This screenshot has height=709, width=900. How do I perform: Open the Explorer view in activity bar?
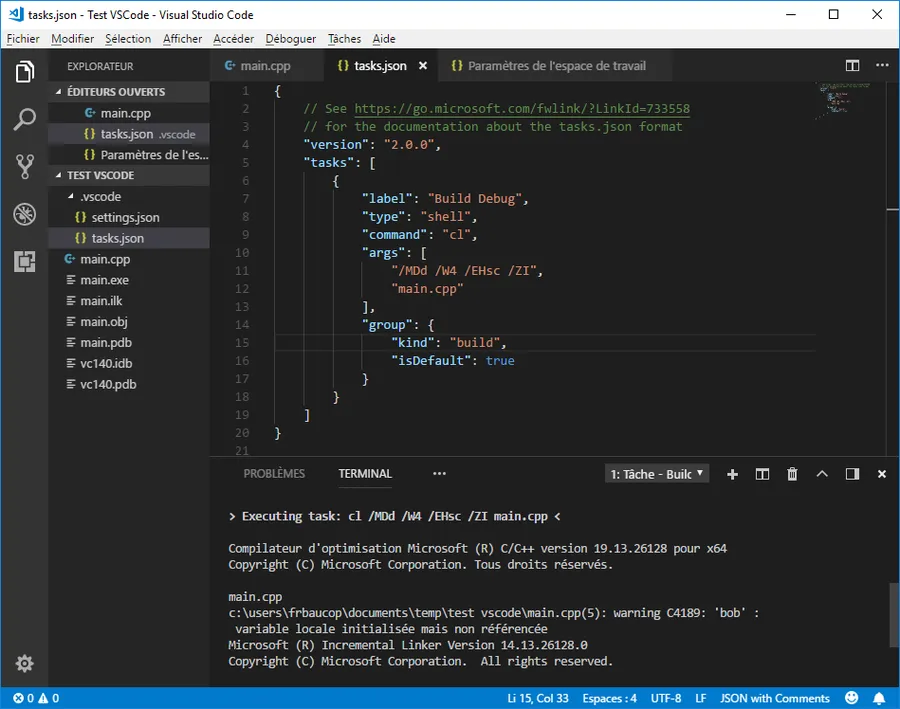[x=24, y=72]
